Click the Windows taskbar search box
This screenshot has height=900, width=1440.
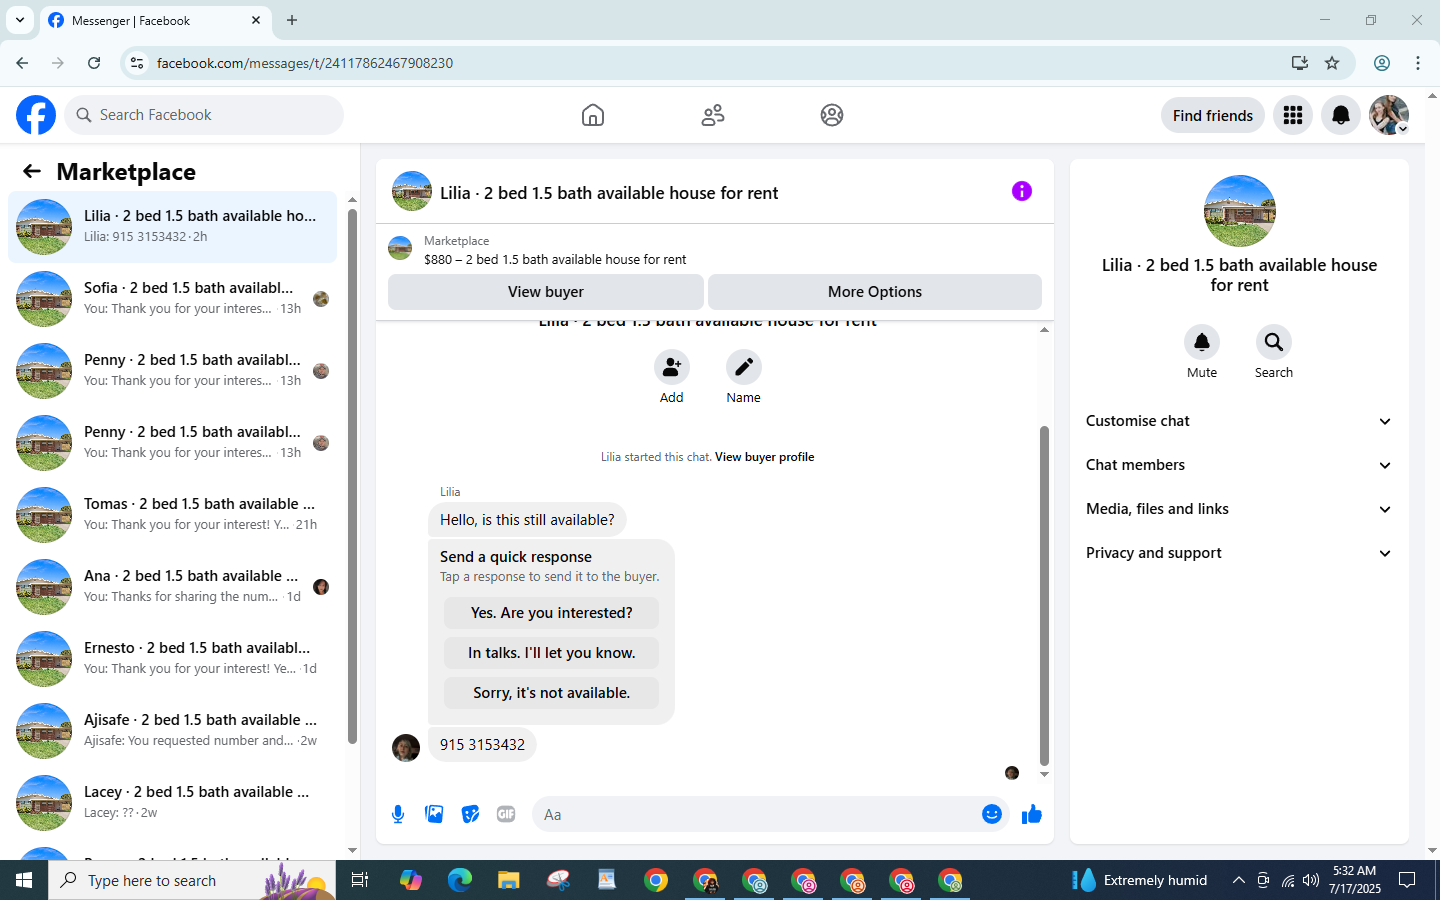pyautogui.click(x=192, y=880)
